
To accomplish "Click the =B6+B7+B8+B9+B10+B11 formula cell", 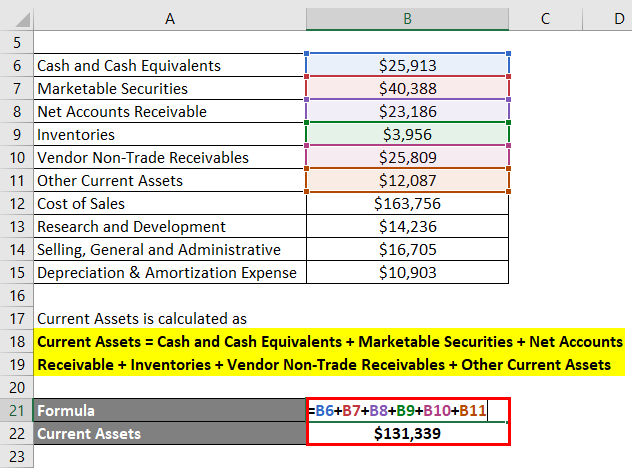I will pyautogui.click(x=407, y=410).
